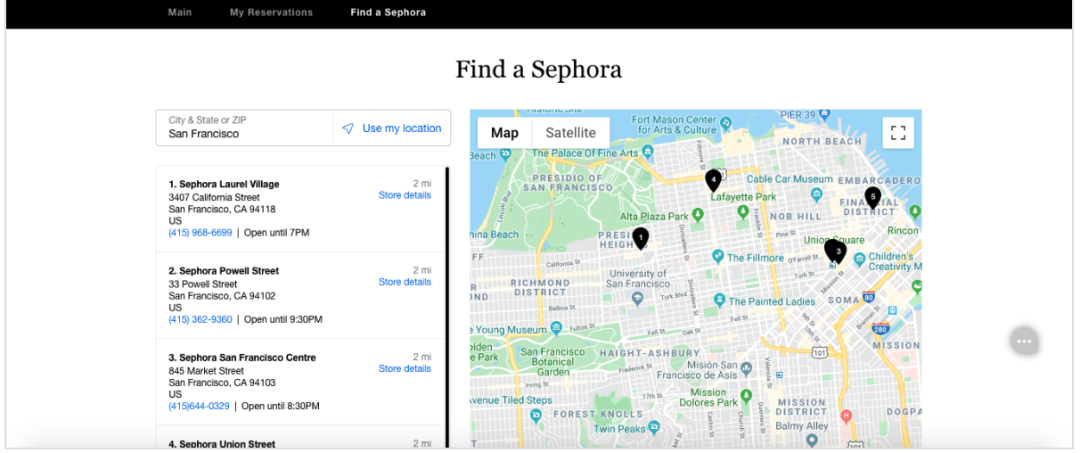
Task: Open Store details for Sephora Laurel Village
Action: [x=405, y=195]
